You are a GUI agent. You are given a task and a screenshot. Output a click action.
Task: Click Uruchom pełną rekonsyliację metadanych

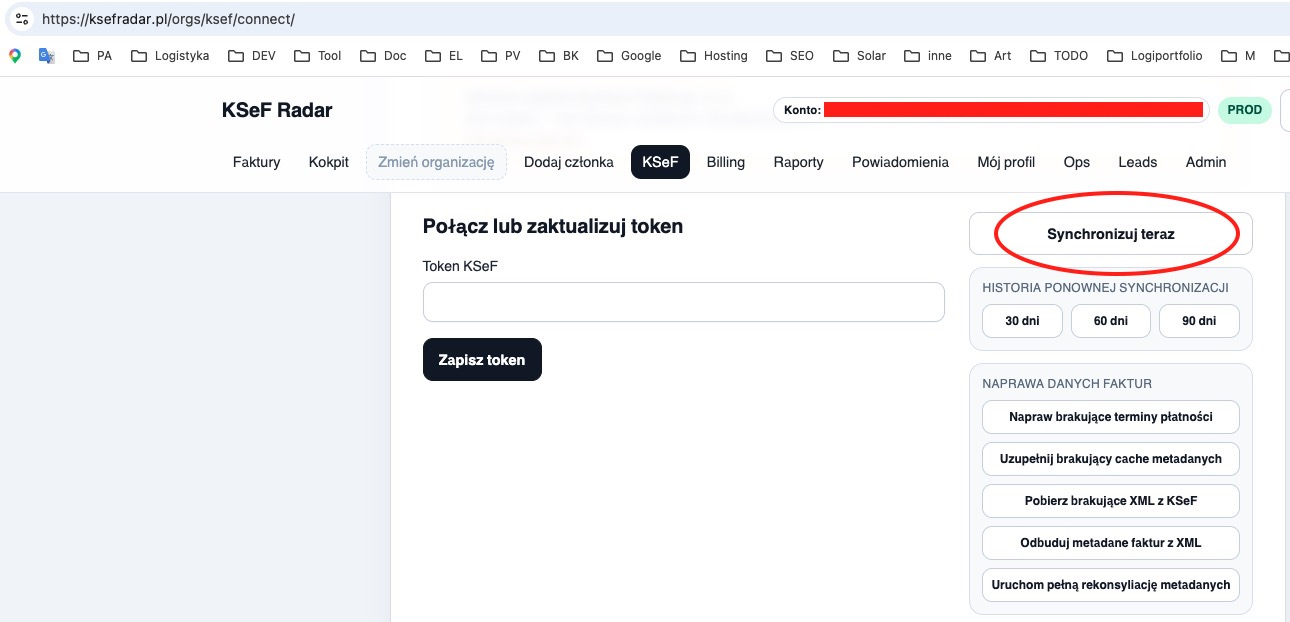coord(1110,584)
